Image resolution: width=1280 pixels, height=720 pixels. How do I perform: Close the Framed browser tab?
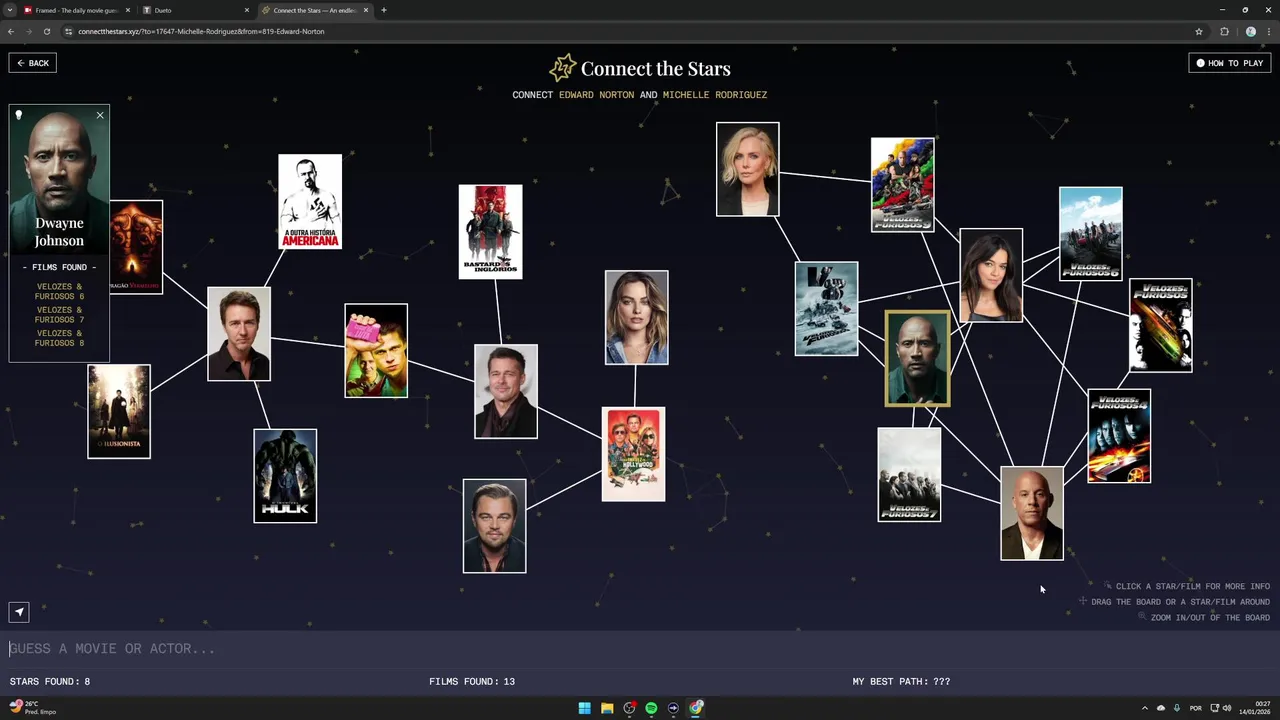point(127,10)
